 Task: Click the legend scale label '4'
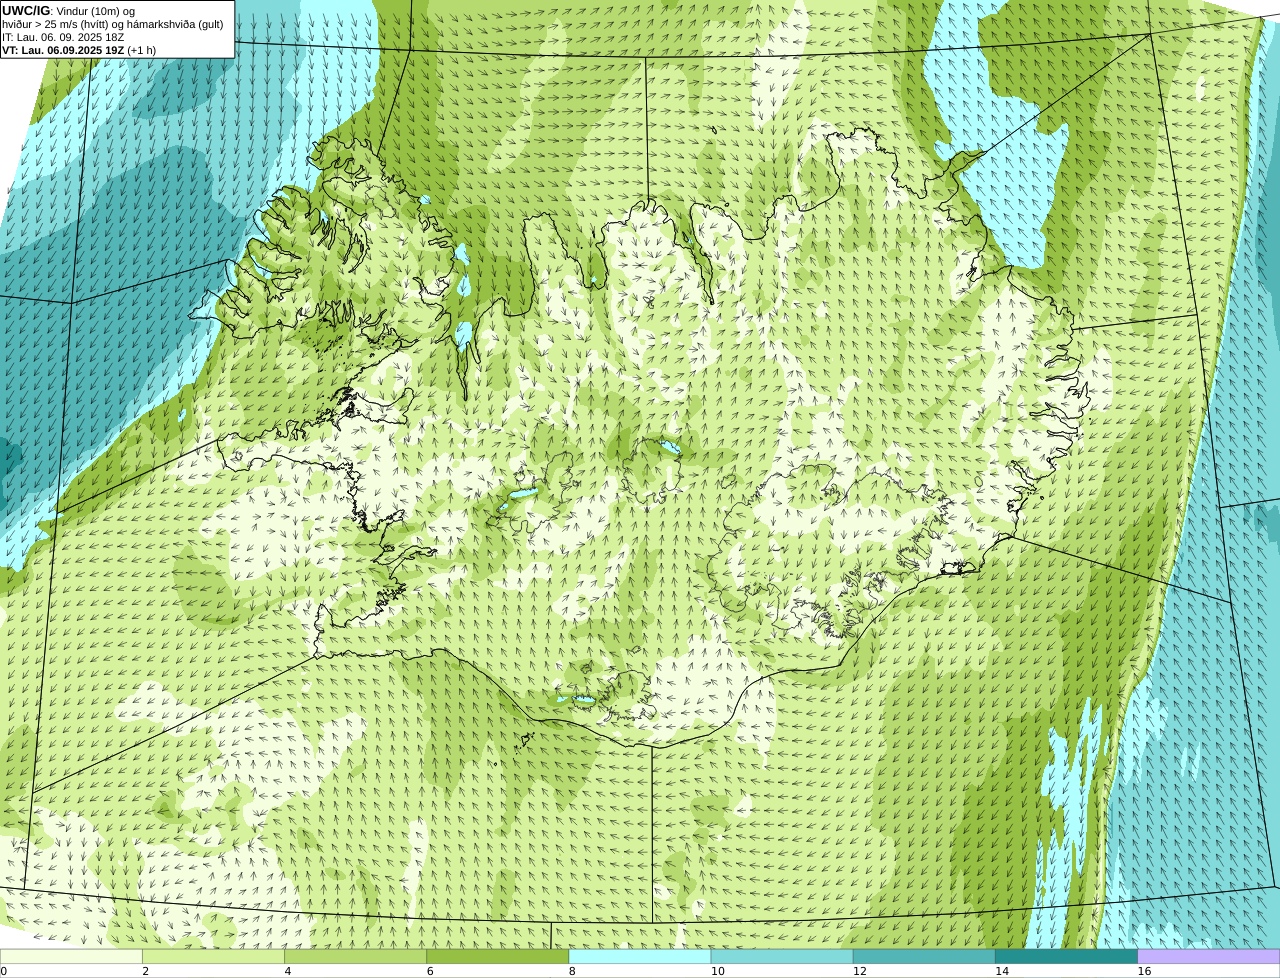click(288, 971)
